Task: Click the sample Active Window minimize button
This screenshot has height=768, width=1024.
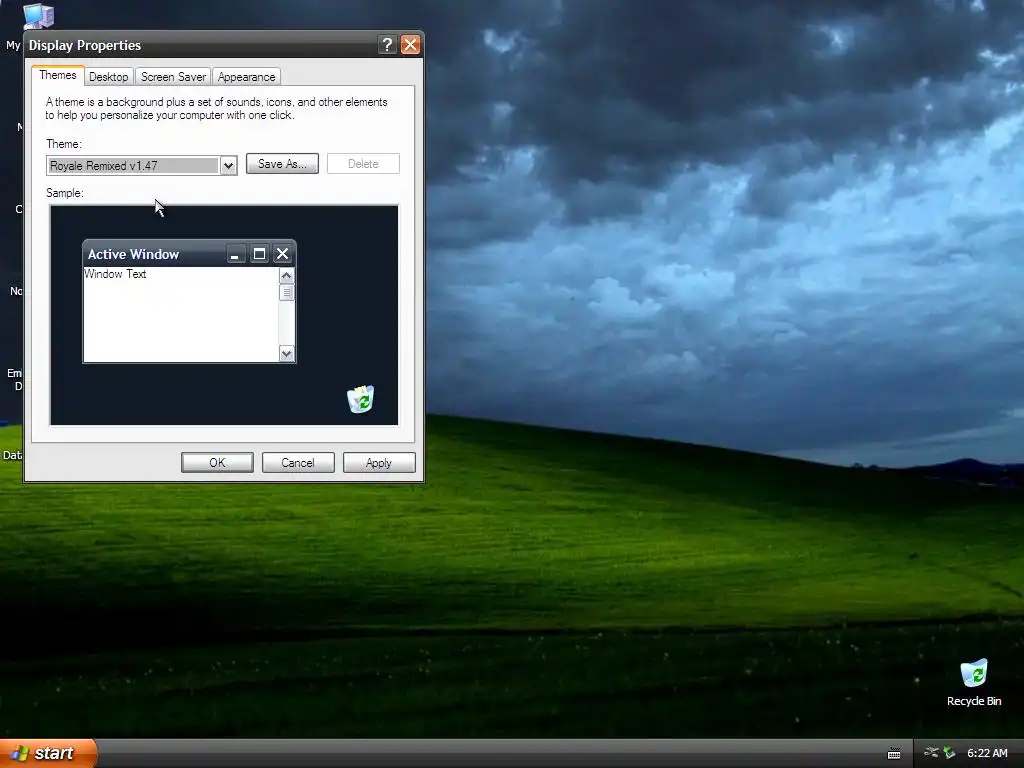Action: pos(236,253)
